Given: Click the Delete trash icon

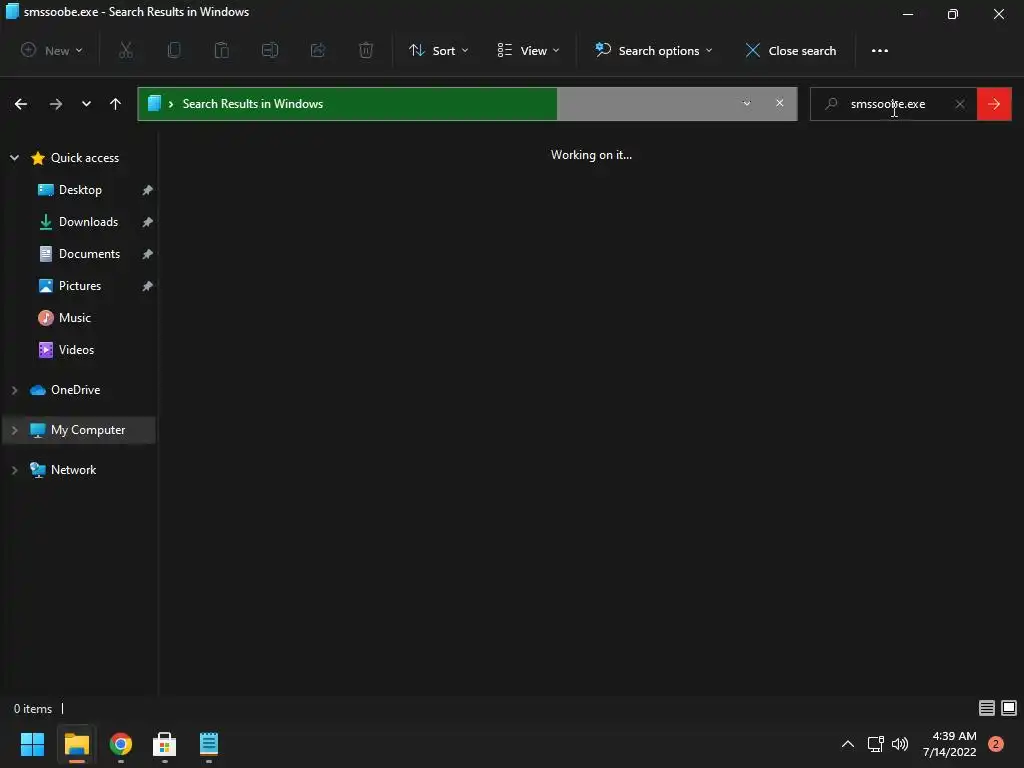Looking at the screenshot, I should pyautogui.click(x=366, y=50).
